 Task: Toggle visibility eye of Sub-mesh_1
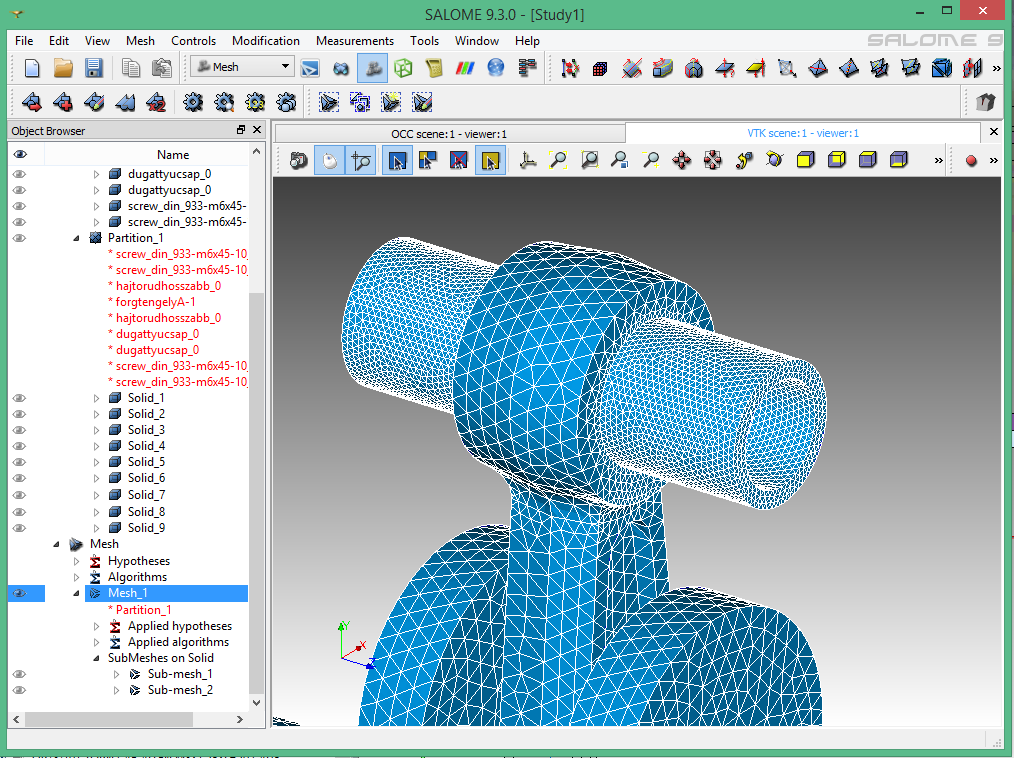coord(19,674)
